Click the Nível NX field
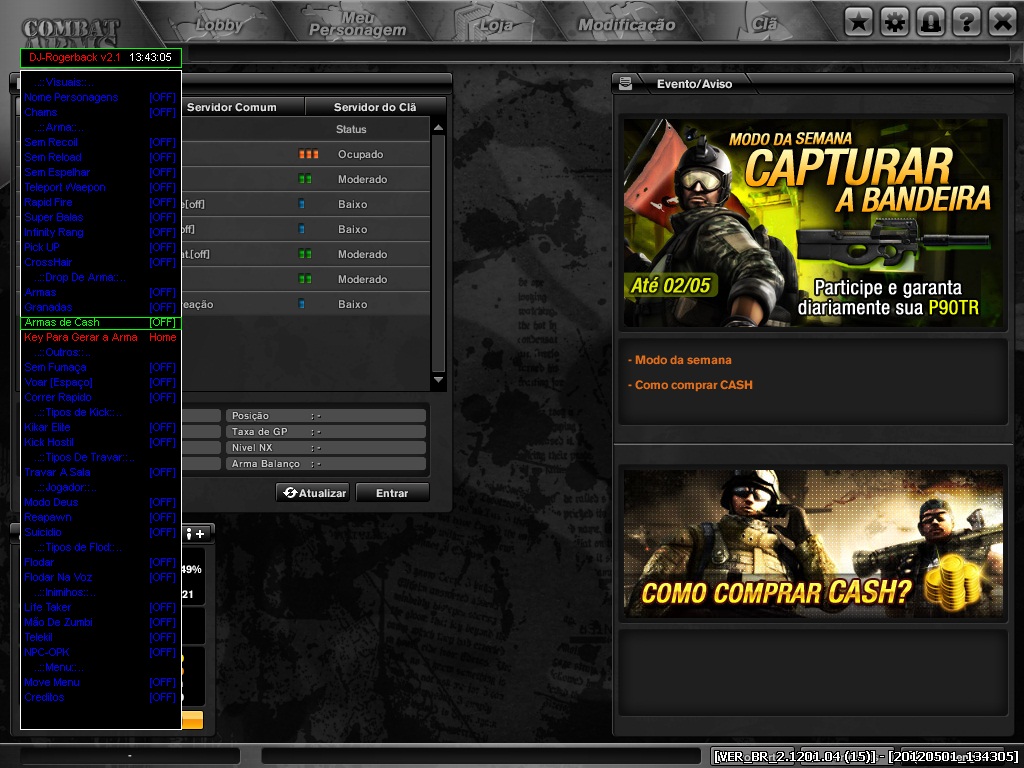Image resolution: width=1024 pixels, height=768 pixels. (326, 447)
